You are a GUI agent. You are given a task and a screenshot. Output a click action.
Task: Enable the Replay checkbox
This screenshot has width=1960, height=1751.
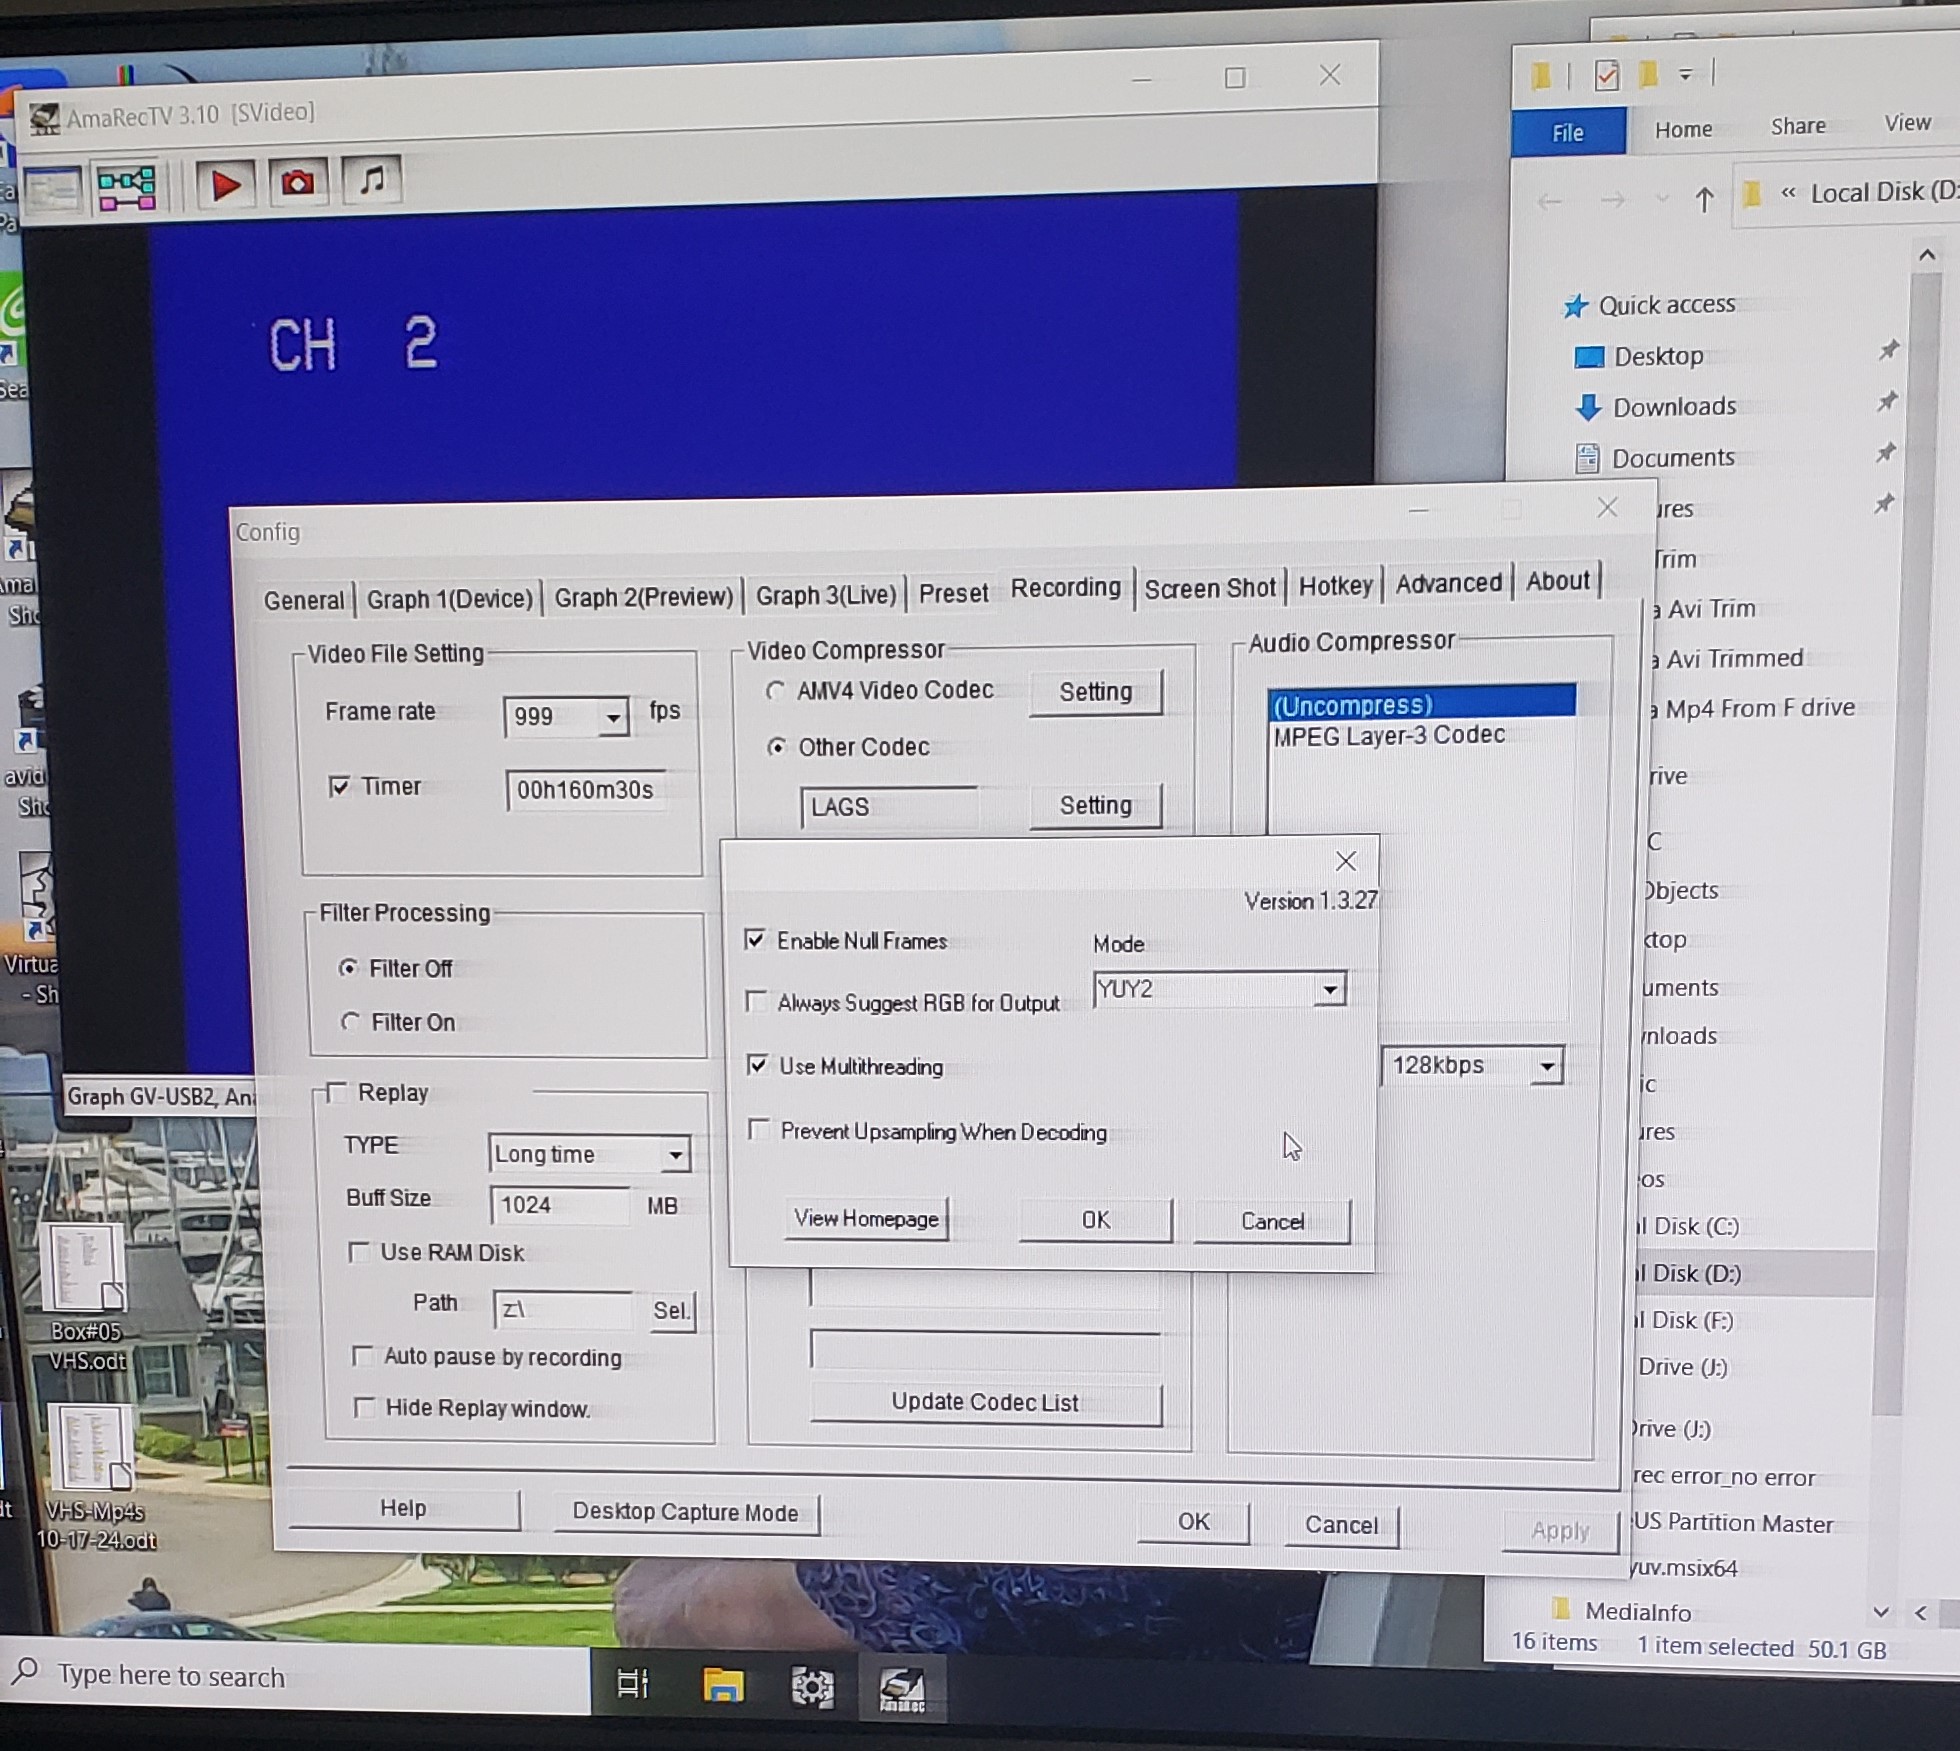pos(337,1092)
